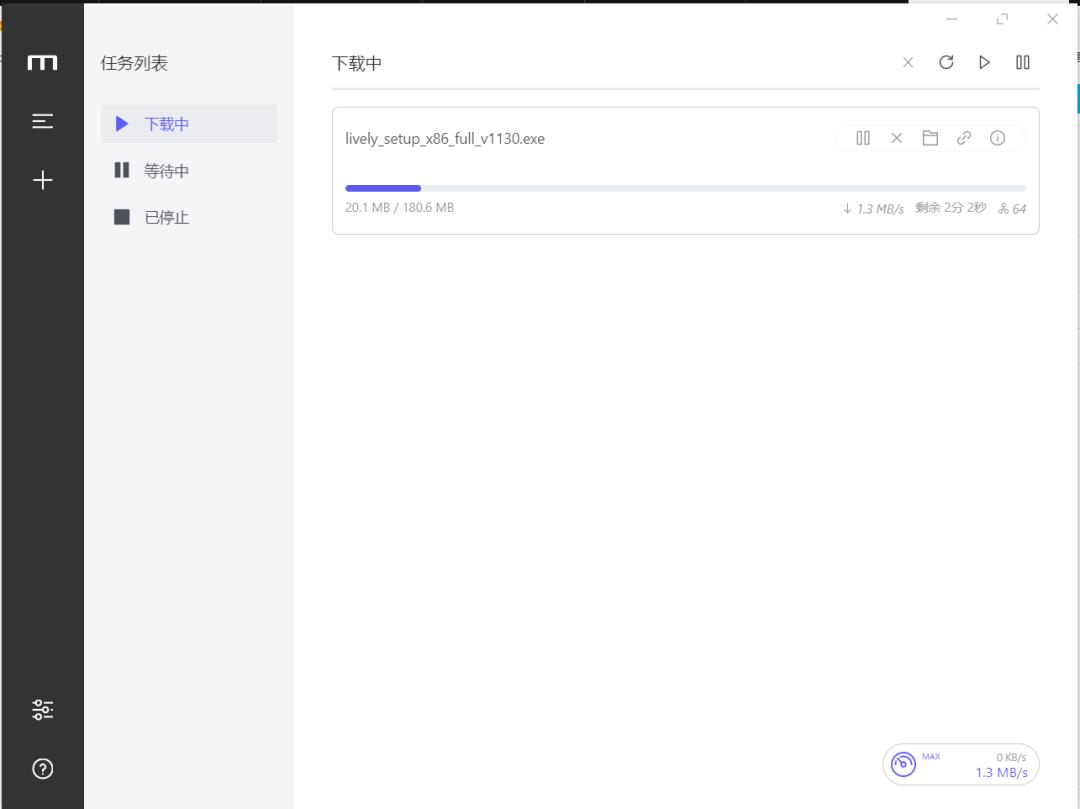Show lively_setup file in folder
1080x809 pixels.
pos(930,138)
